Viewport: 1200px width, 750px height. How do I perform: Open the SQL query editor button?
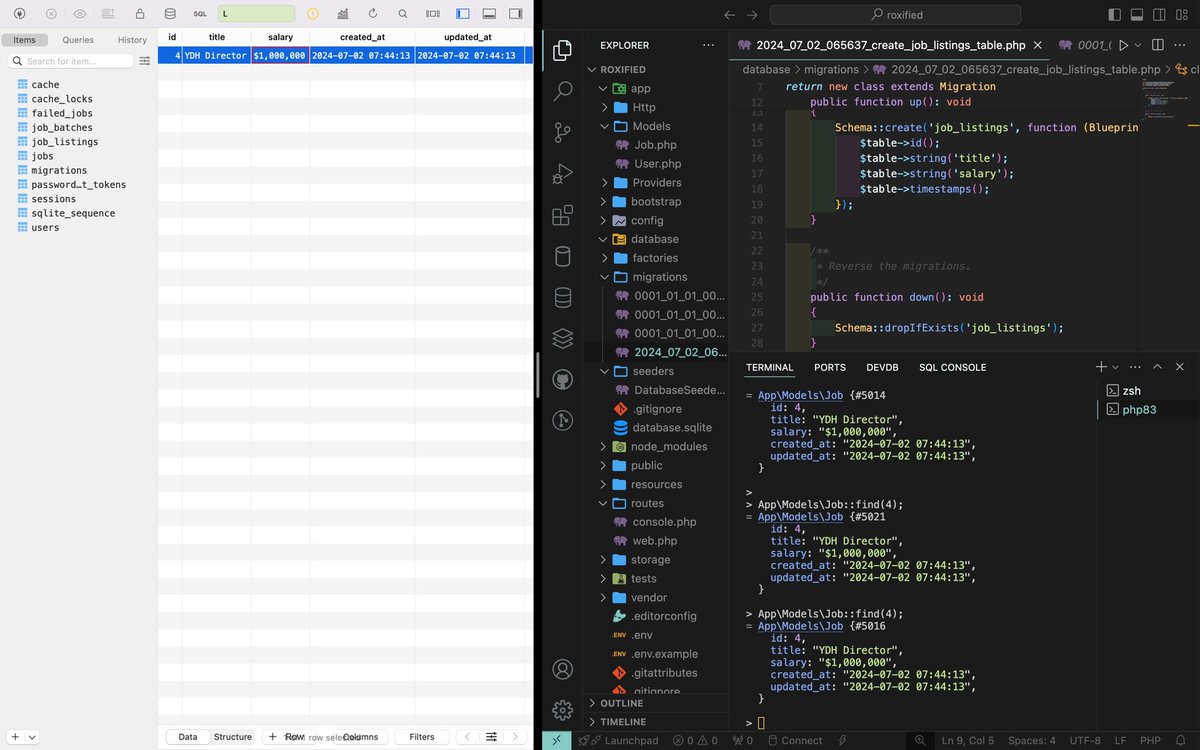(200, 14)
